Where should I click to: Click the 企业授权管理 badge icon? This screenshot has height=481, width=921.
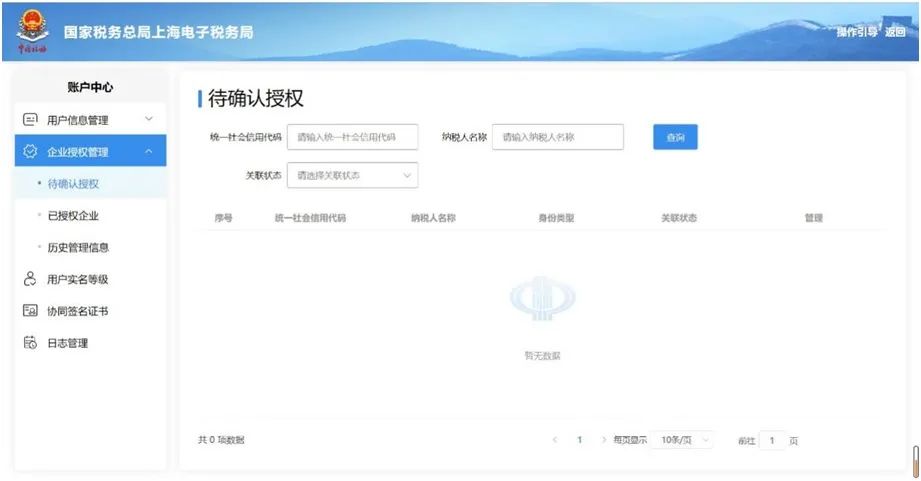(x=30, y=152)
